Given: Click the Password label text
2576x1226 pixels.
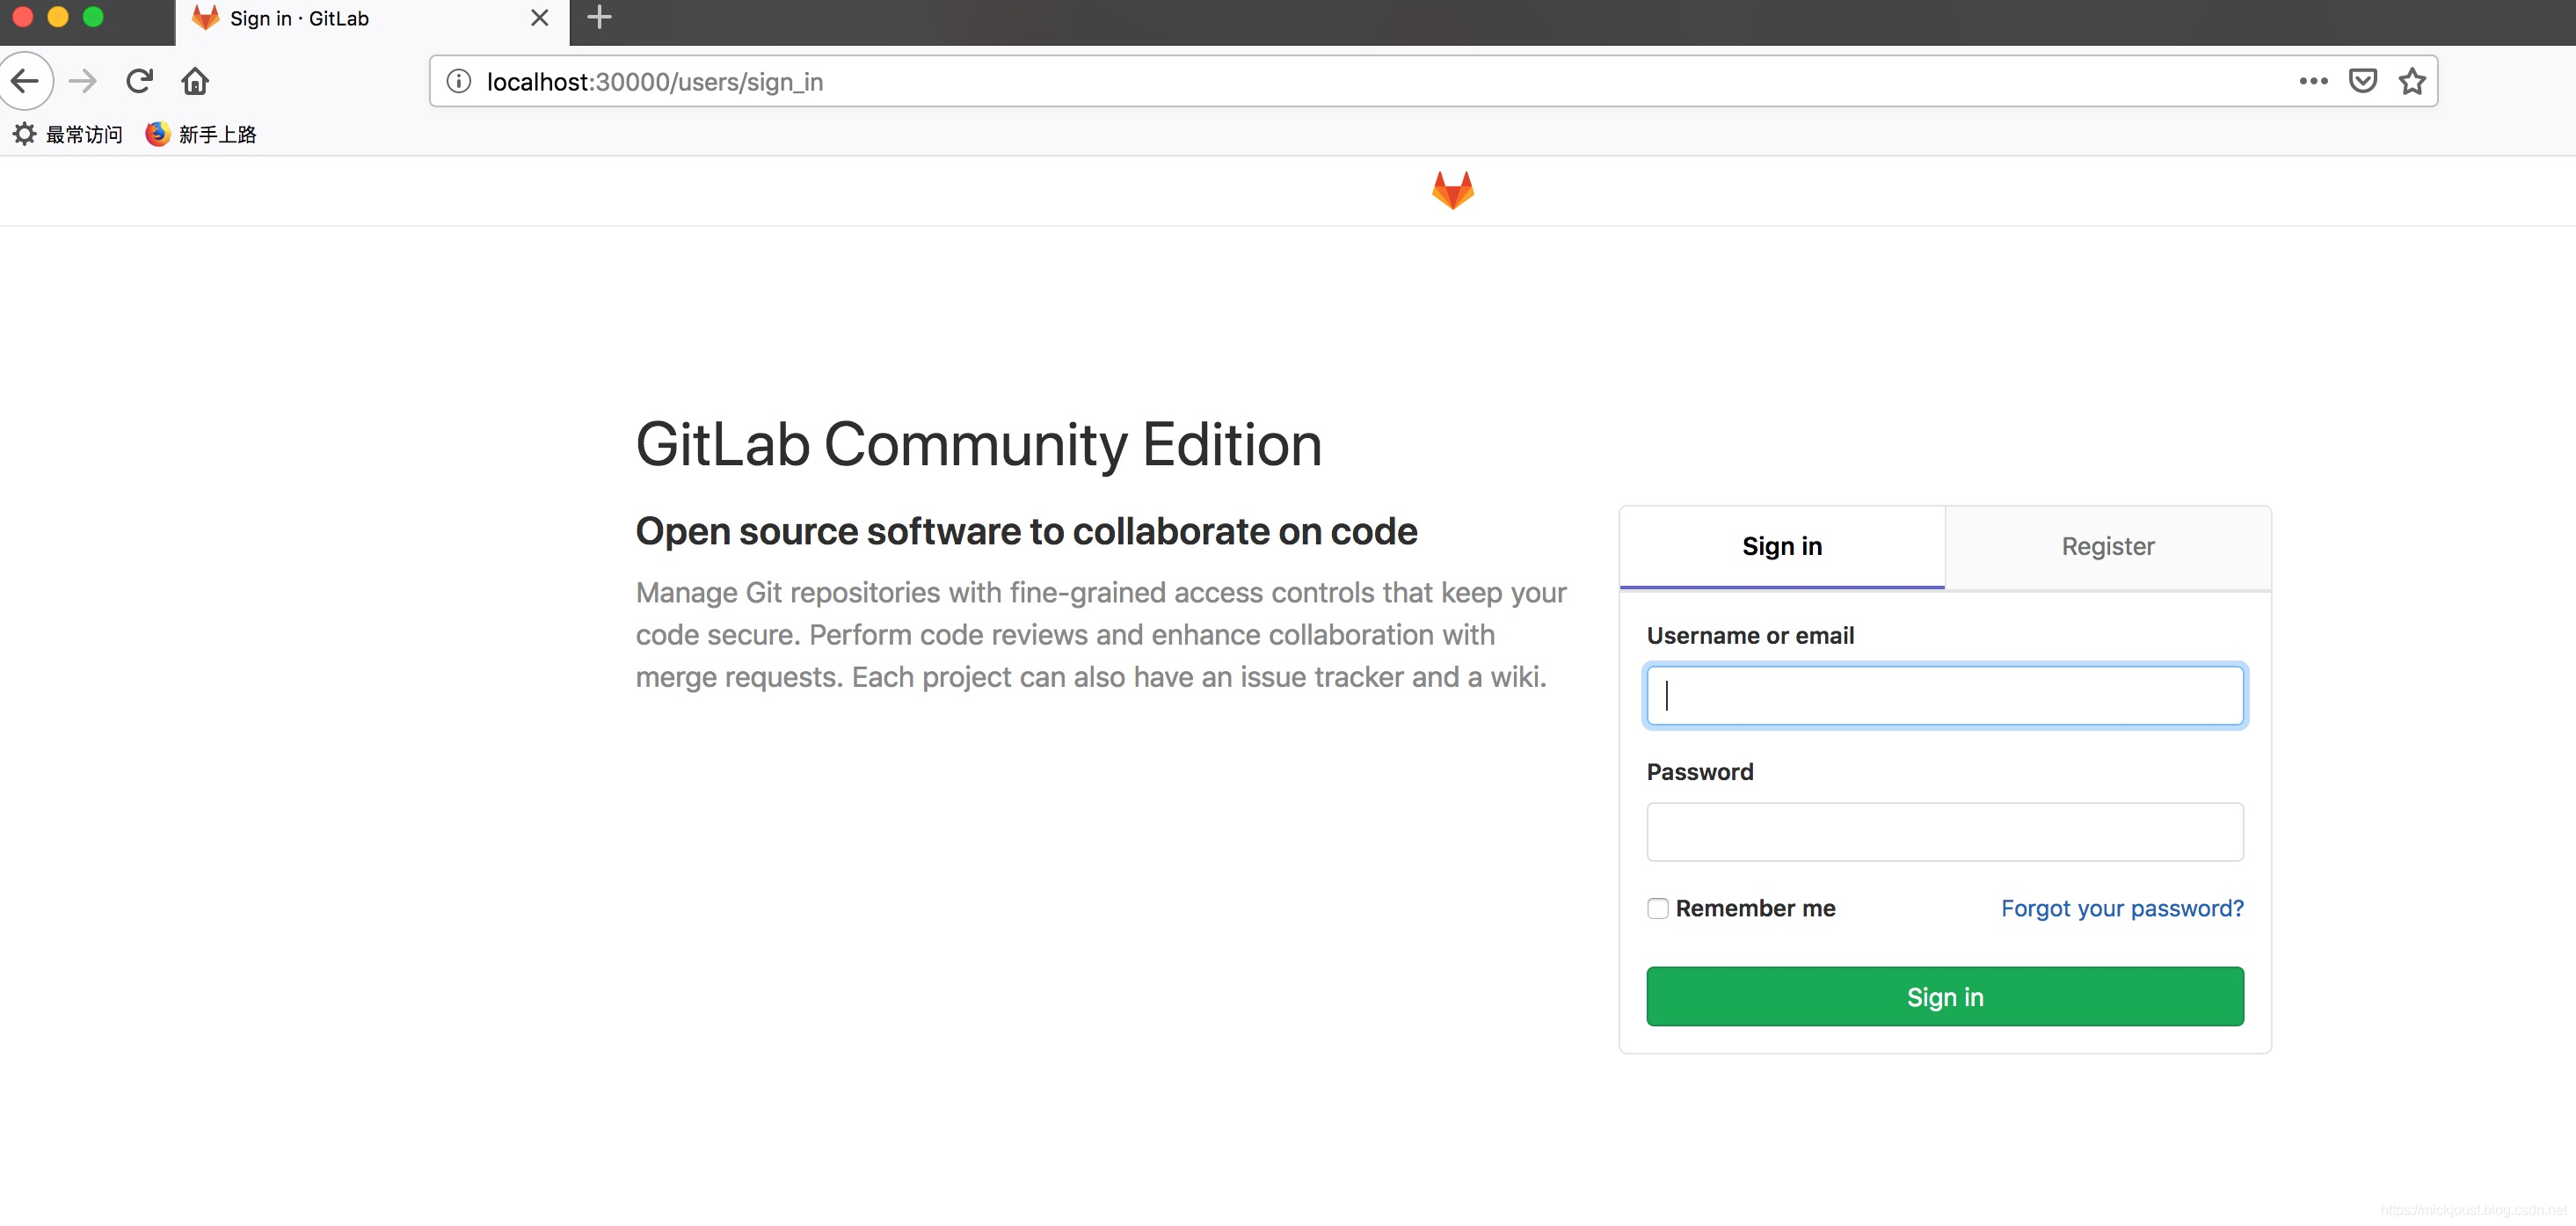Looking at the screenshot, I should [x=1700, y=772].
